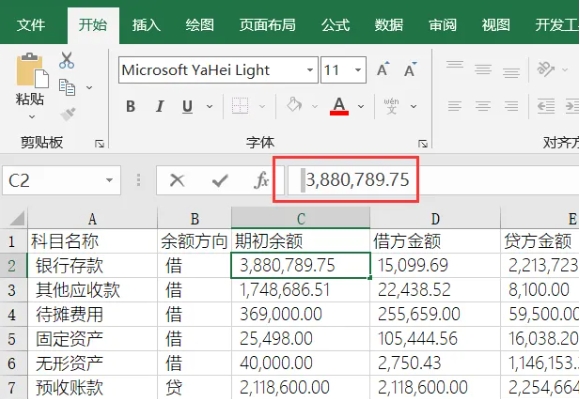Switch to the 视图 tab
580x399 pixels.
pos(496,25)
